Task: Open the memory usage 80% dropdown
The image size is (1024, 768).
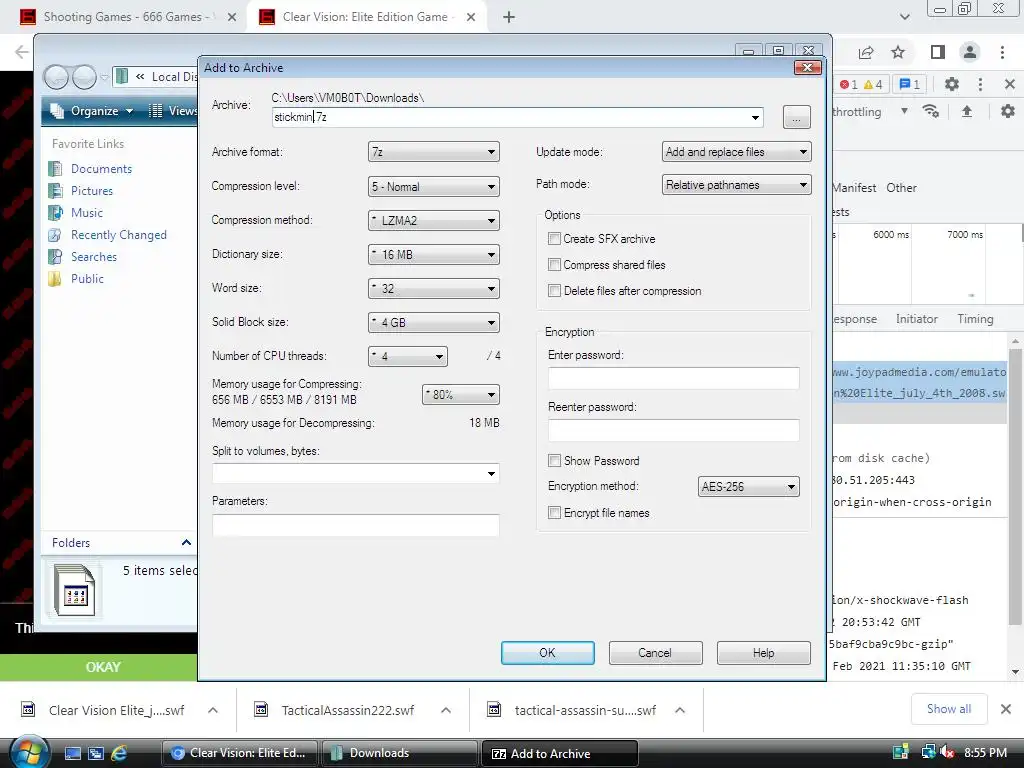Action: point(460,394)
